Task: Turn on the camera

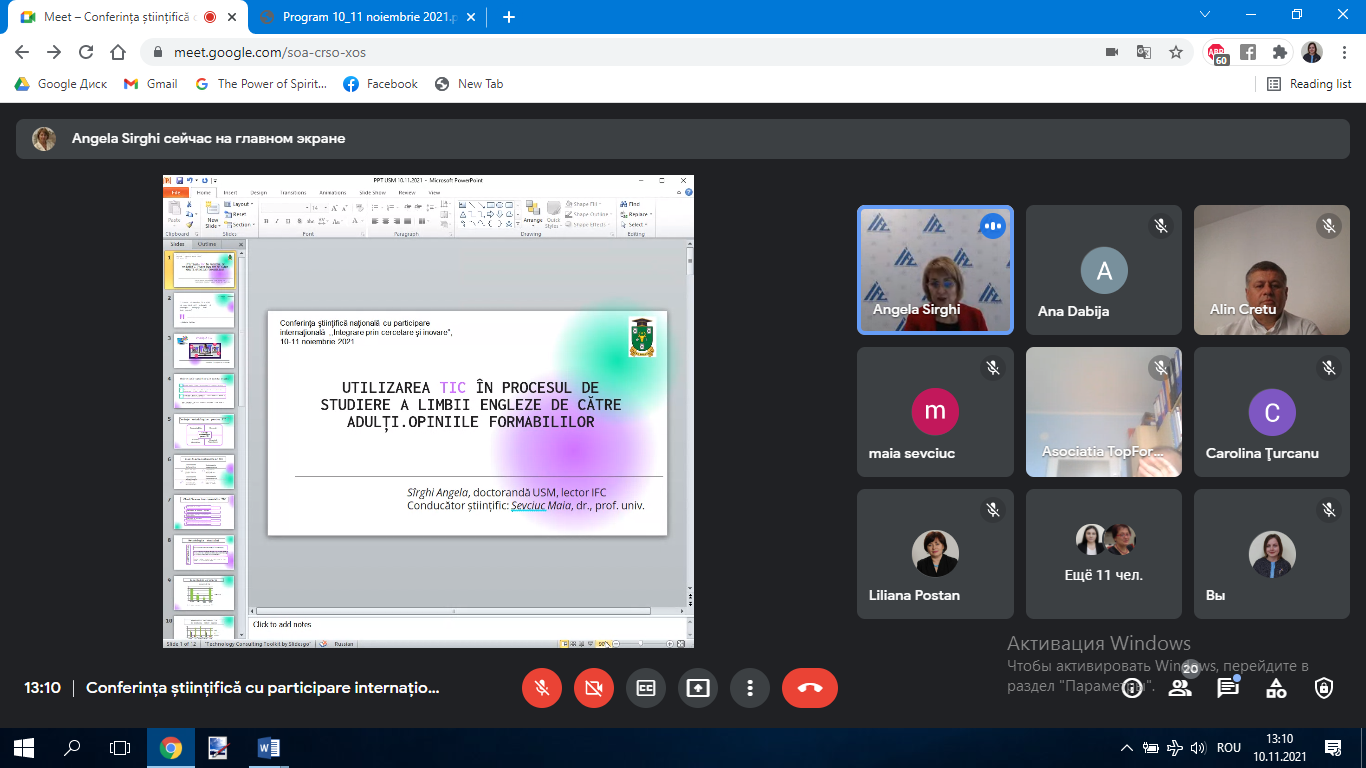Action: [594, 688]
